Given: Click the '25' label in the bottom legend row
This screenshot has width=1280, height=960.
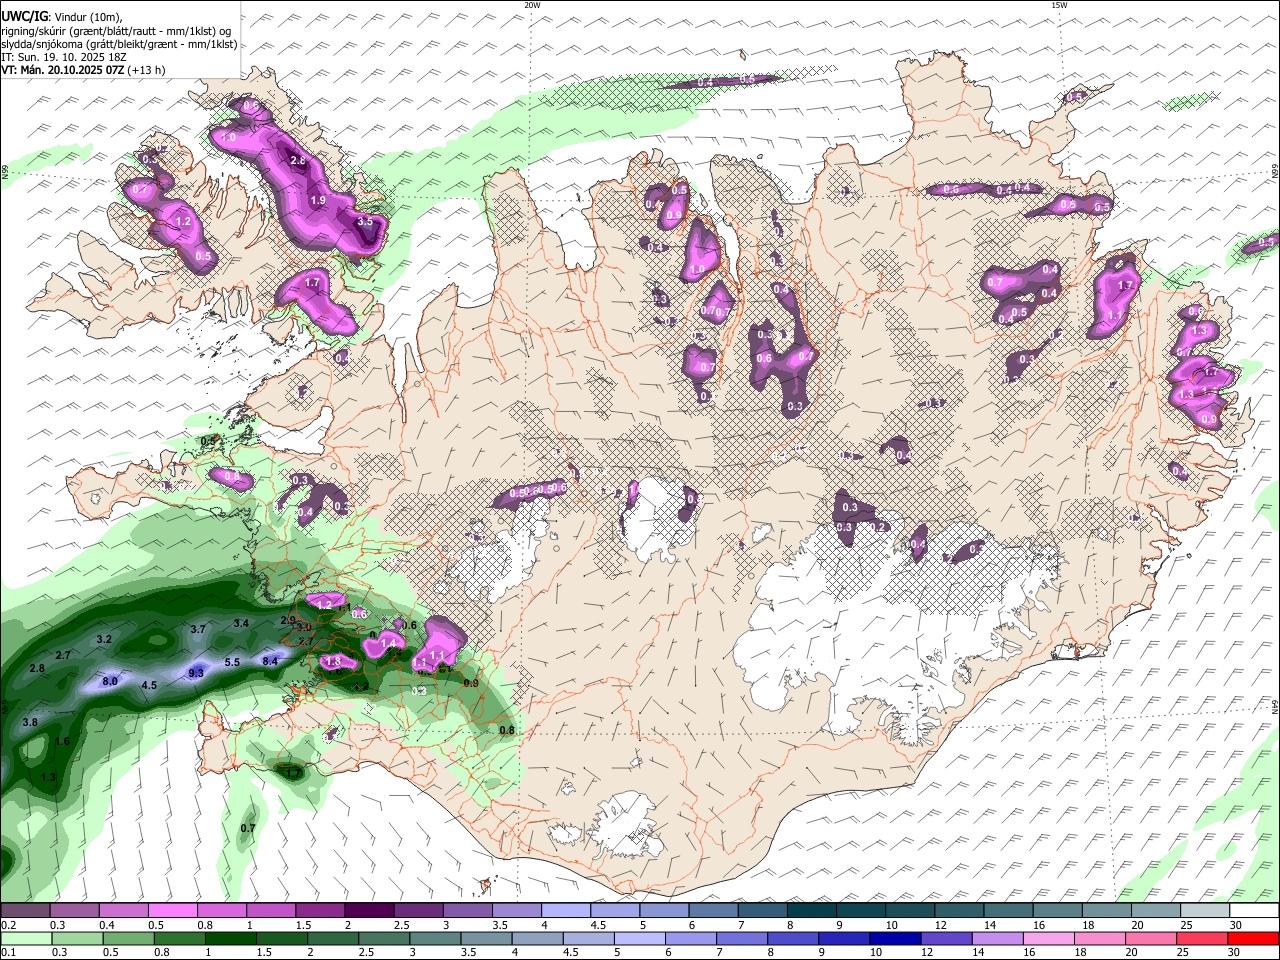Looking at the screenshot, I should coord(1183,952).
